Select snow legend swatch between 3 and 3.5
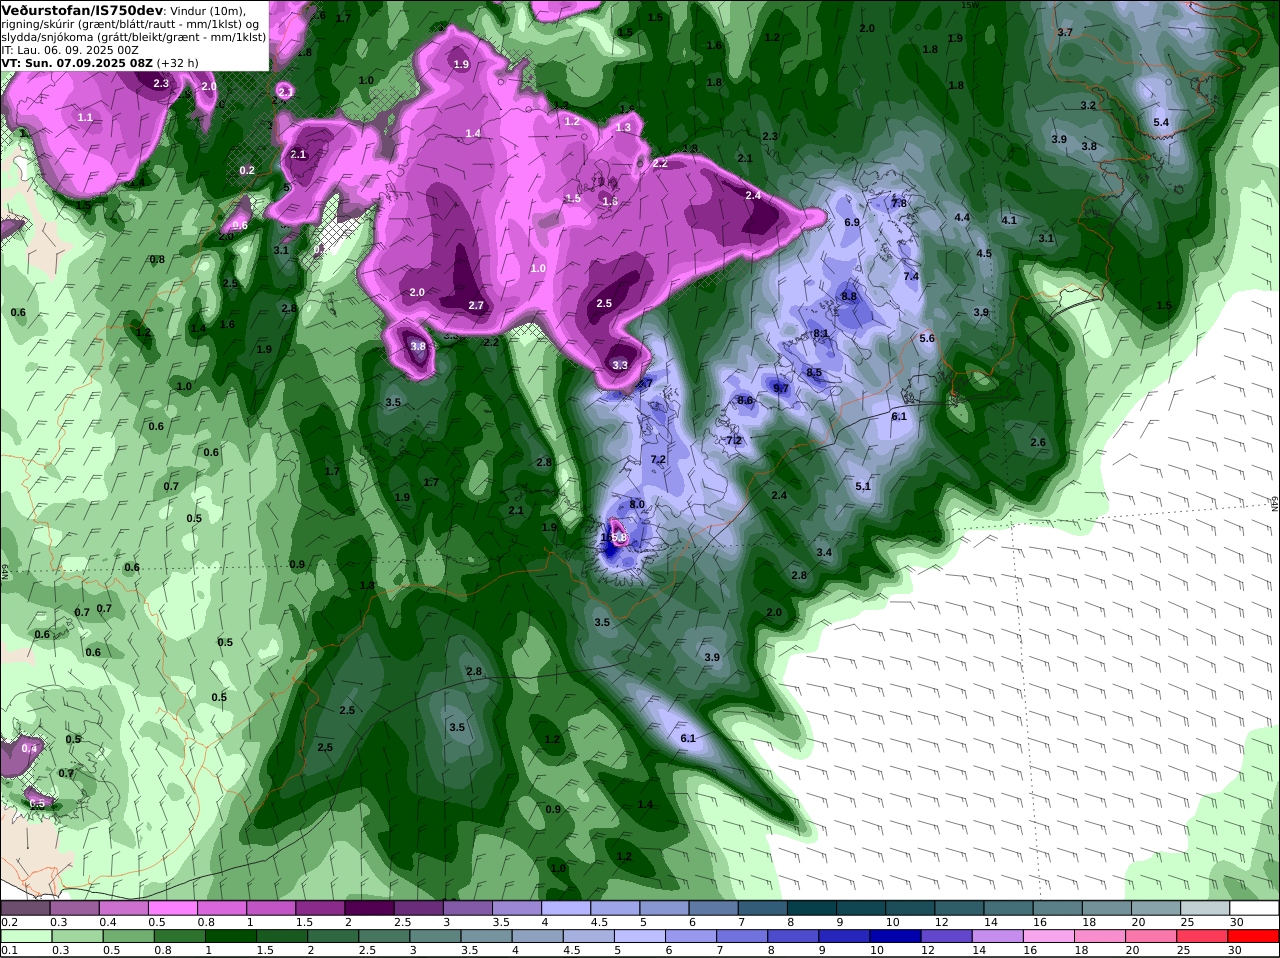Image resolution: width=1280 pixels, height=958 pixels. [x=467, y=908]
